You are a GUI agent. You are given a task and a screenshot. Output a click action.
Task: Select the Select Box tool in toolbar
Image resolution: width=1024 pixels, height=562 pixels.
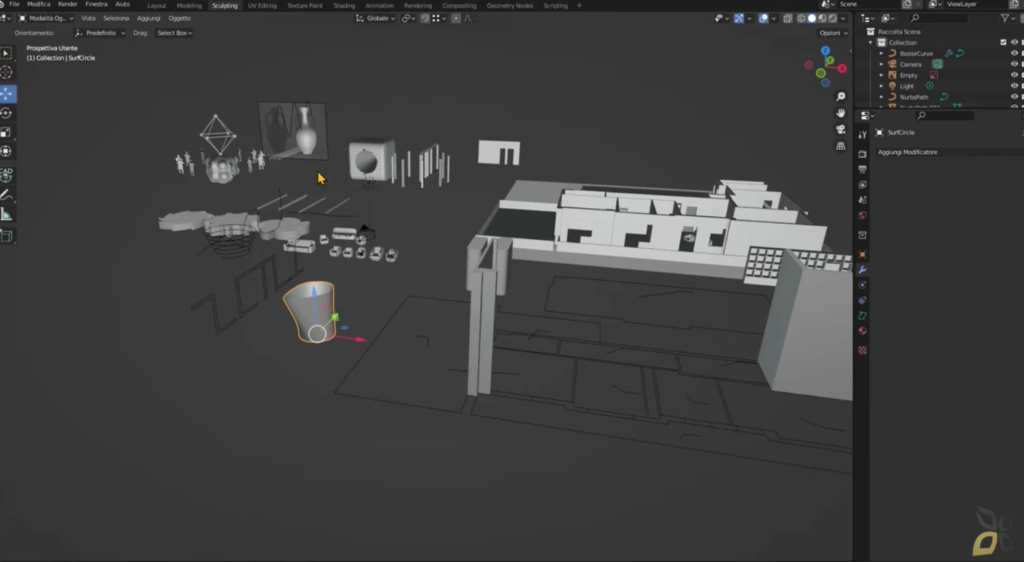click(x=7, y=54)
